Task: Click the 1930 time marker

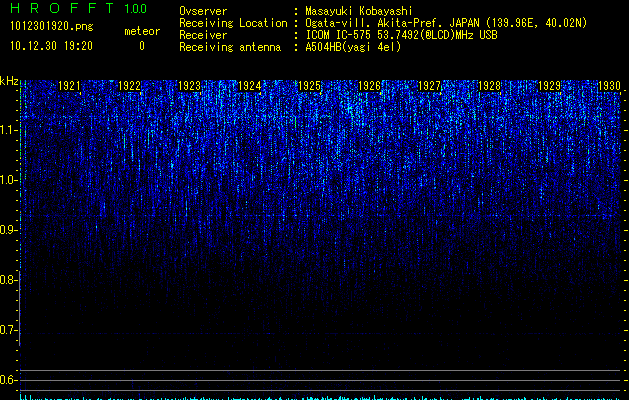Action: (609, 86)
